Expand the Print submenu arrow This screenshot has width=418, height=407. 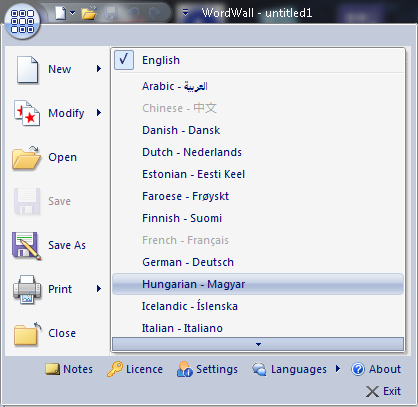[x=99, y=289]
